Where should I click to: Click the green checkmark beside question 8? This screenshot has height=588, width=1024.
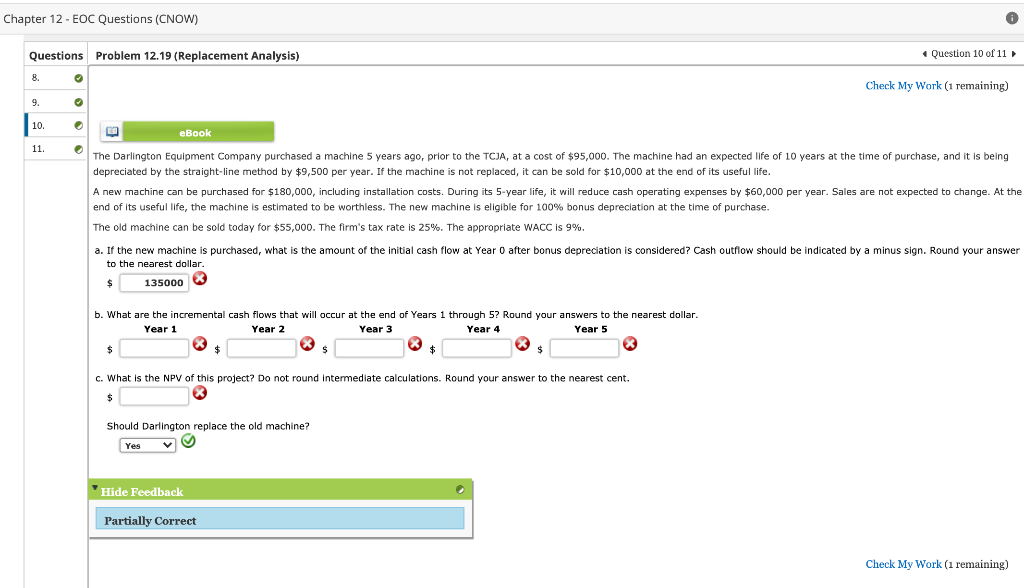pos(79,78)
